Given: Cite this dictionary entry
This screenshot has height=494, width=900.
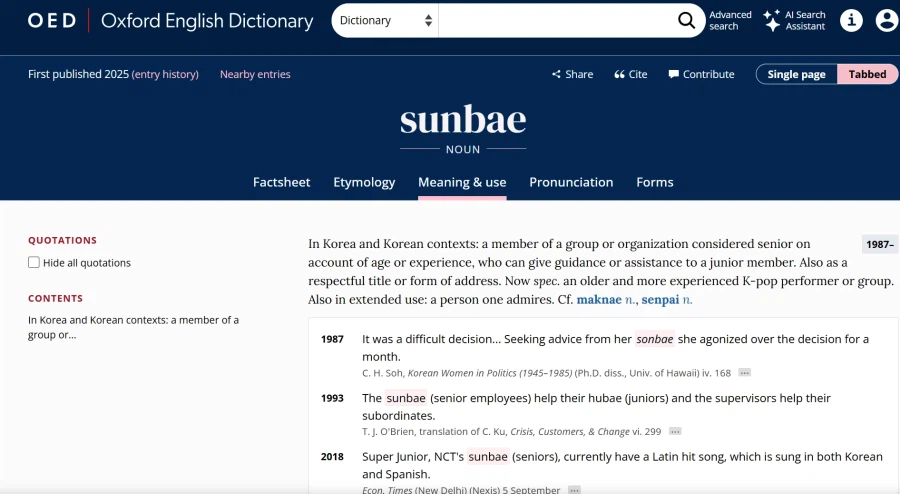Looking at the screenshot, I should pyautogui.click(x=631, y=74).
